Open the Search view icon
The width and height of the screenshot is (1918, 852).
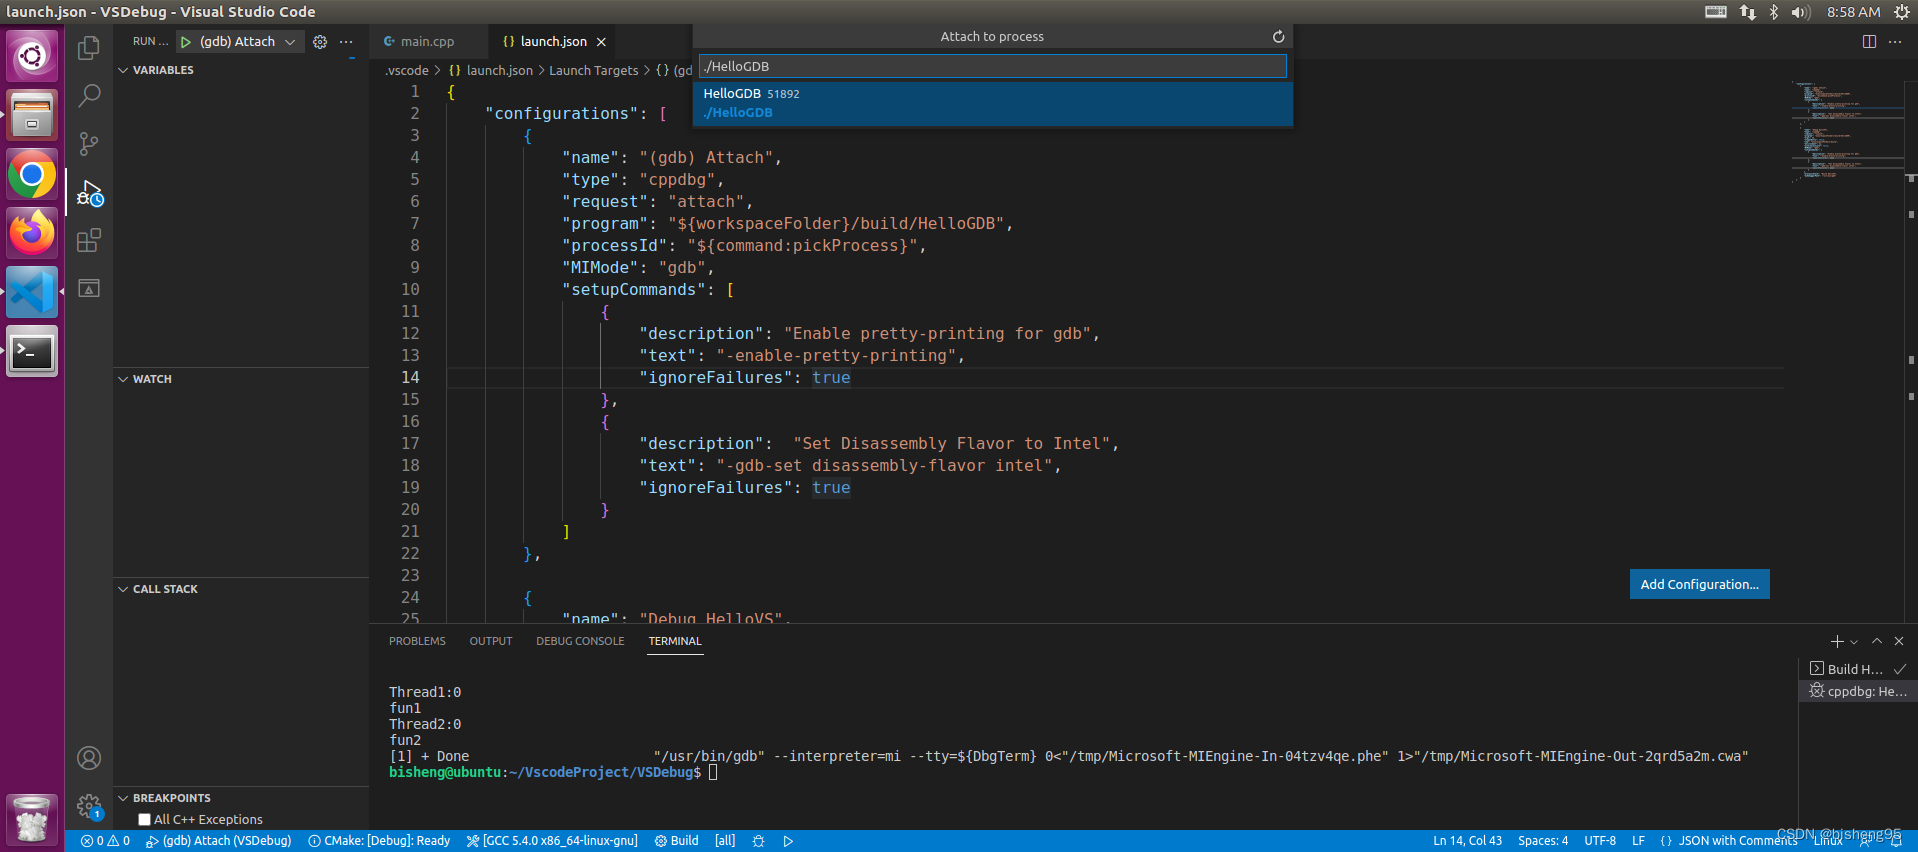[x=89, y=95]
